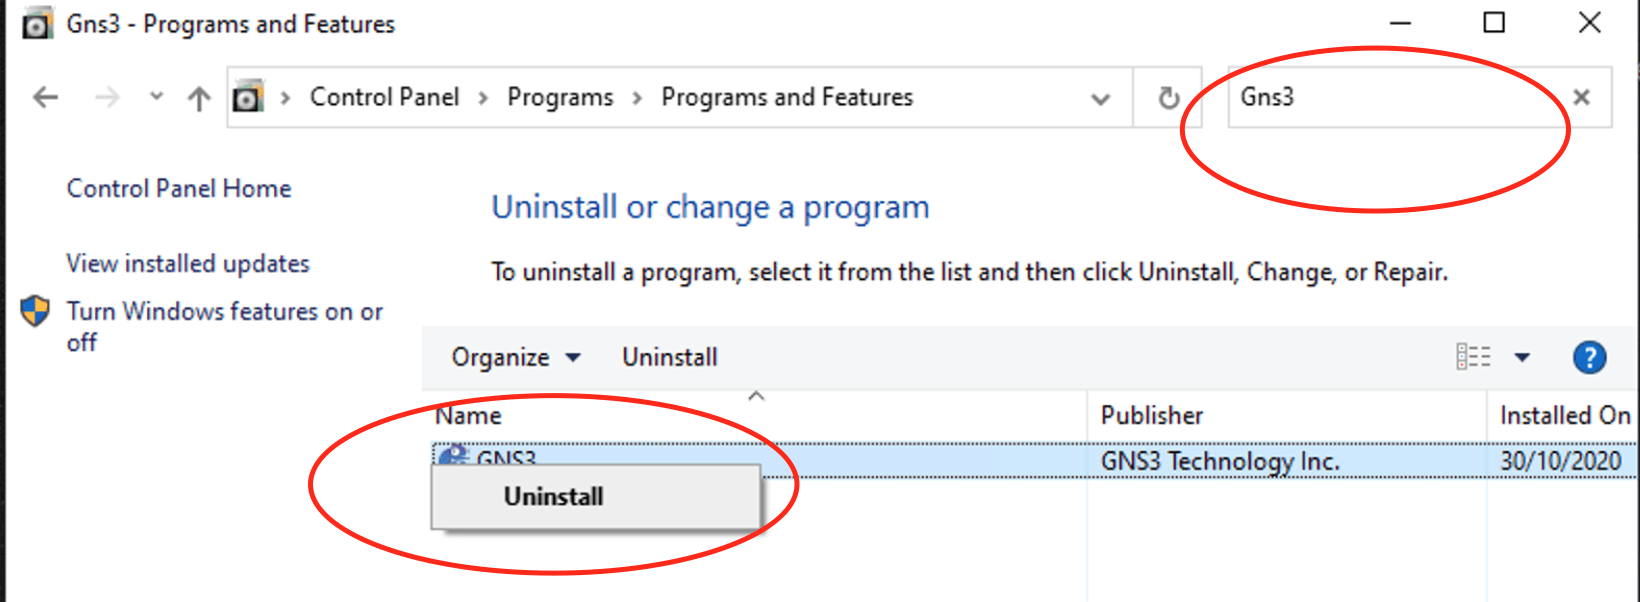Image resolution: width=1640 pixels, height=602 pixels.
Task: Click in the Gns3 search field
Action: [x=1400, y=97]
